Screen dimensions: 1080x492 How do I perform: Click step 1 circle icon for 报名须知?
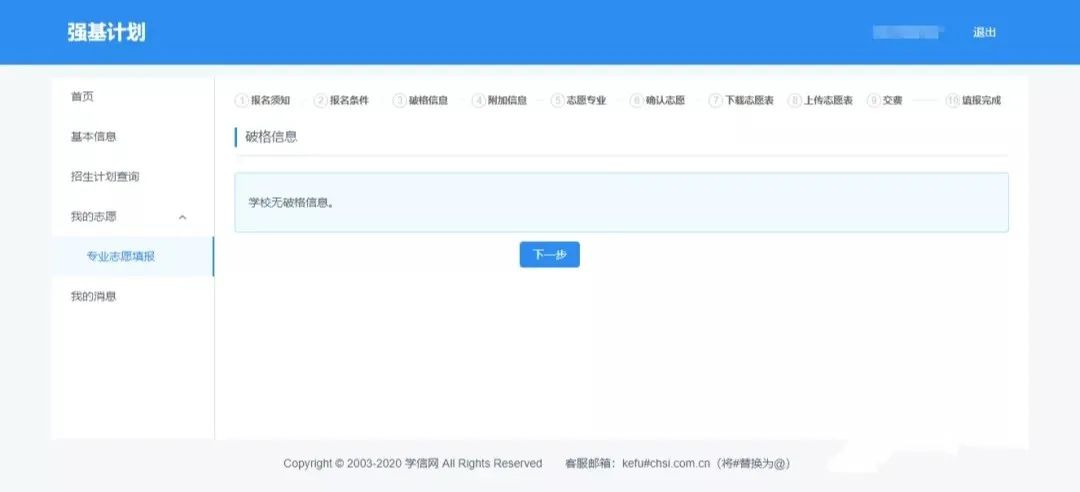tap(241, 101)
